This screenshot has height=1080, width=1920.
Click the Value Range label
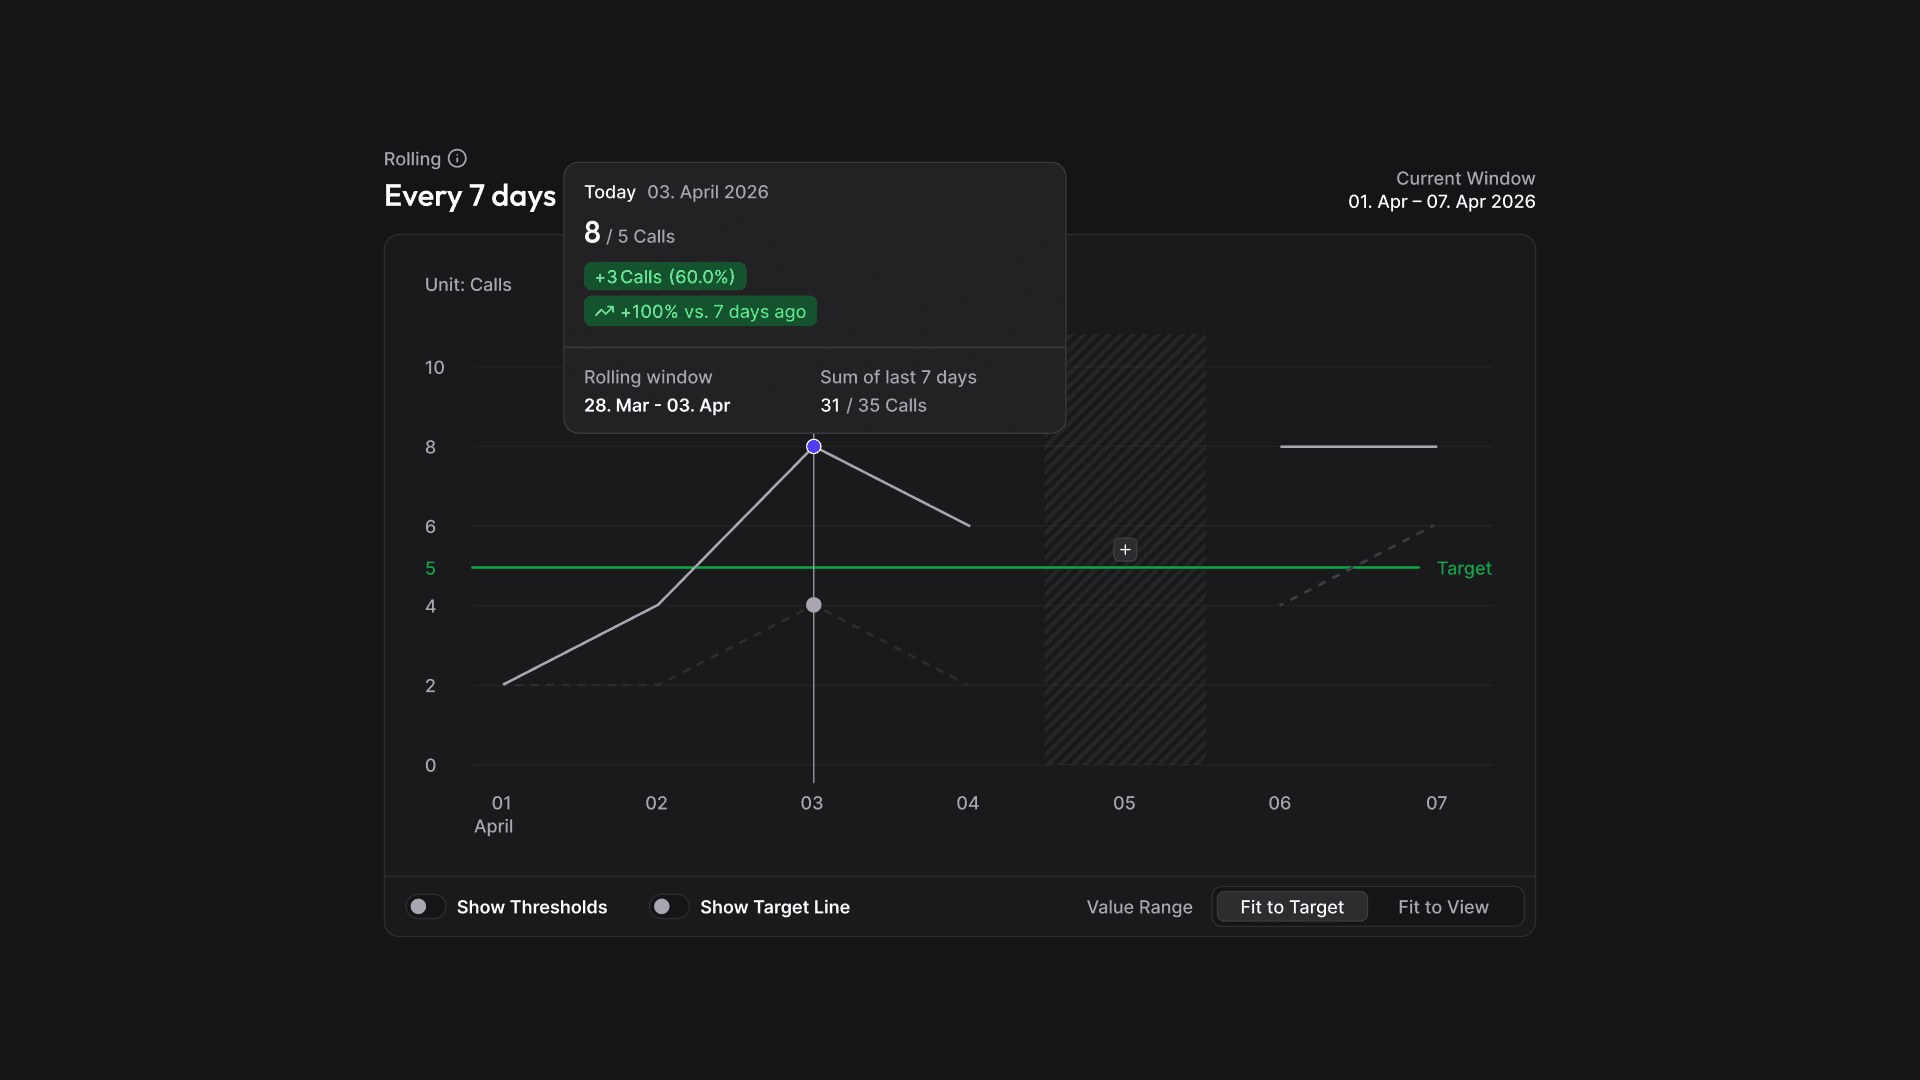1139,907
